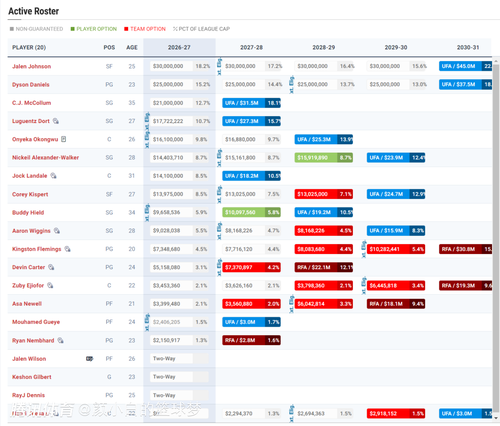Click the icon next to Zuby Ejiofor
Screen dimensions: 500x426
50,285
